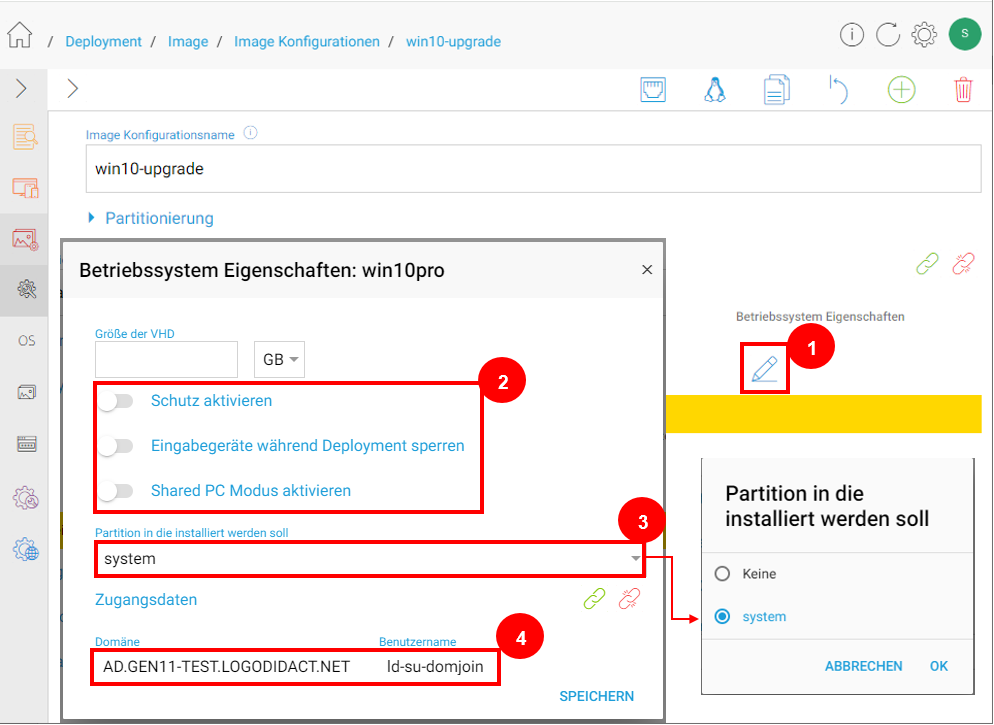This screenshot has width=994, height=725.
Task: Click info icon beside Image Konfigurationsname
Action: 250,133
